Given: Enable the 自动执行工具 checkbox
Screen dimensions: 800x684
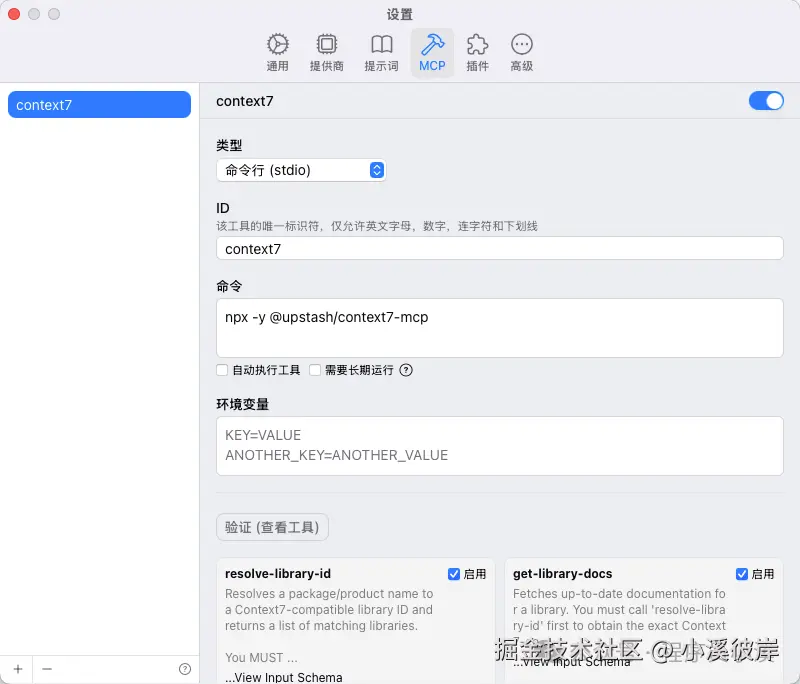Looking at the screenshot, I should 222,370.
